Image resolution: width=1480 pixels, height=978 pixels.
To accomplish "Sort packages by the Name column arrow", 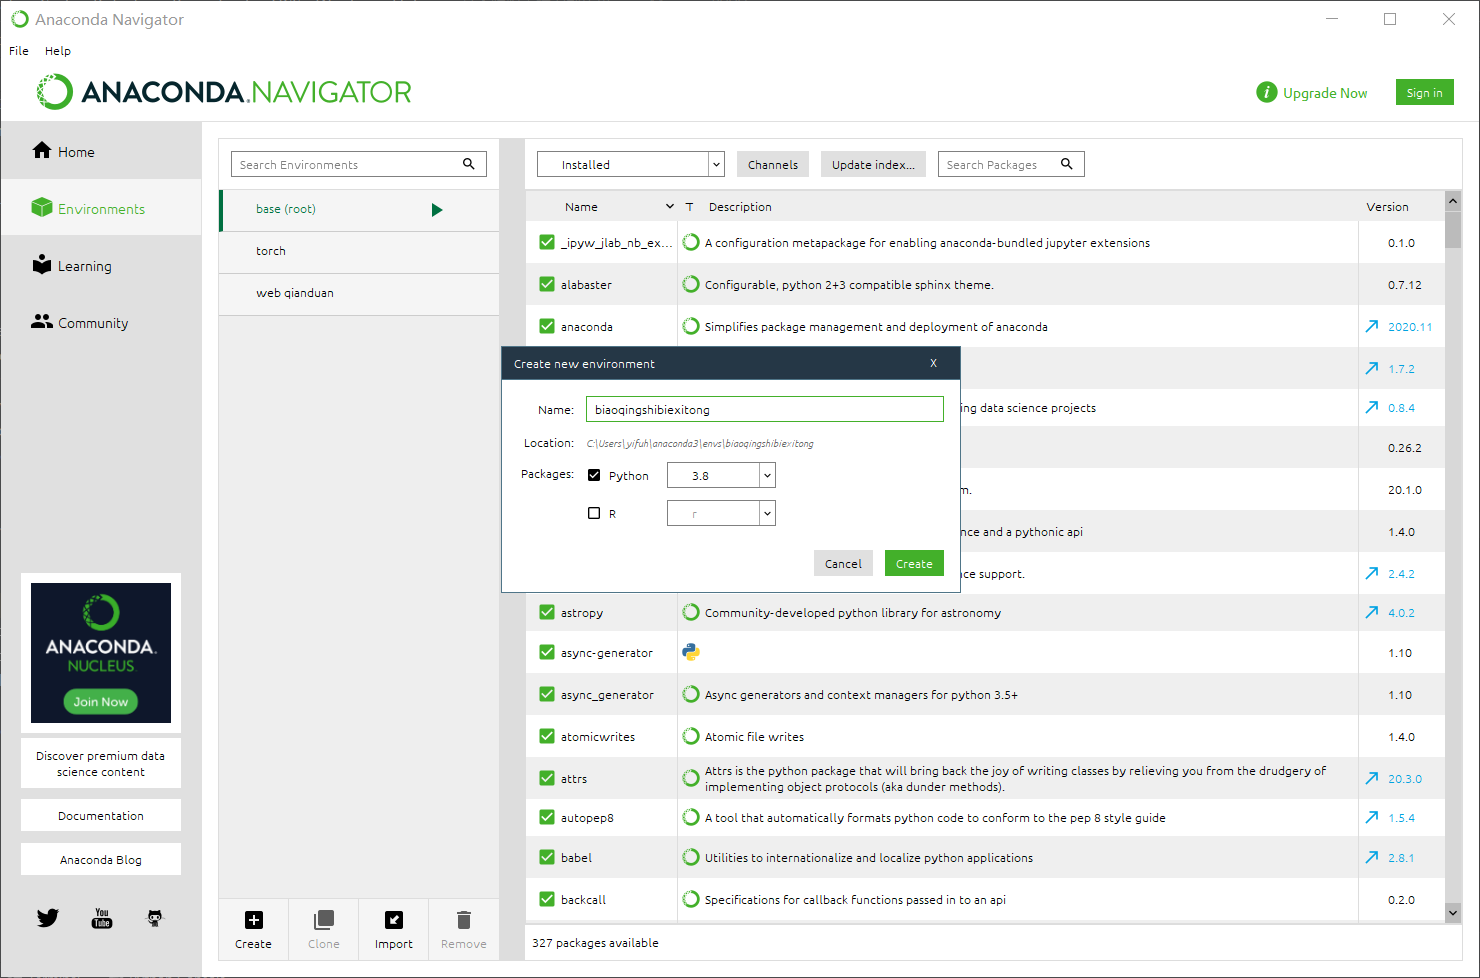I will 670,207.
